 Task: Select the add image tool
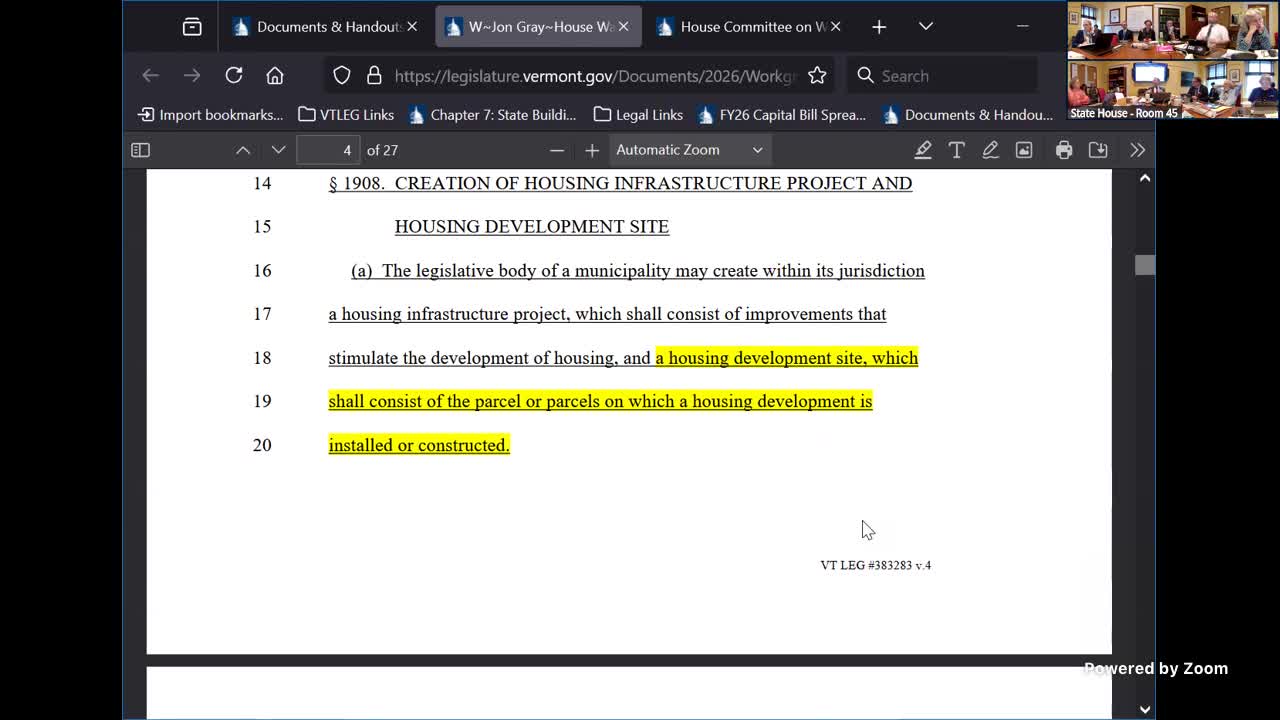[x=1024, y=150]
